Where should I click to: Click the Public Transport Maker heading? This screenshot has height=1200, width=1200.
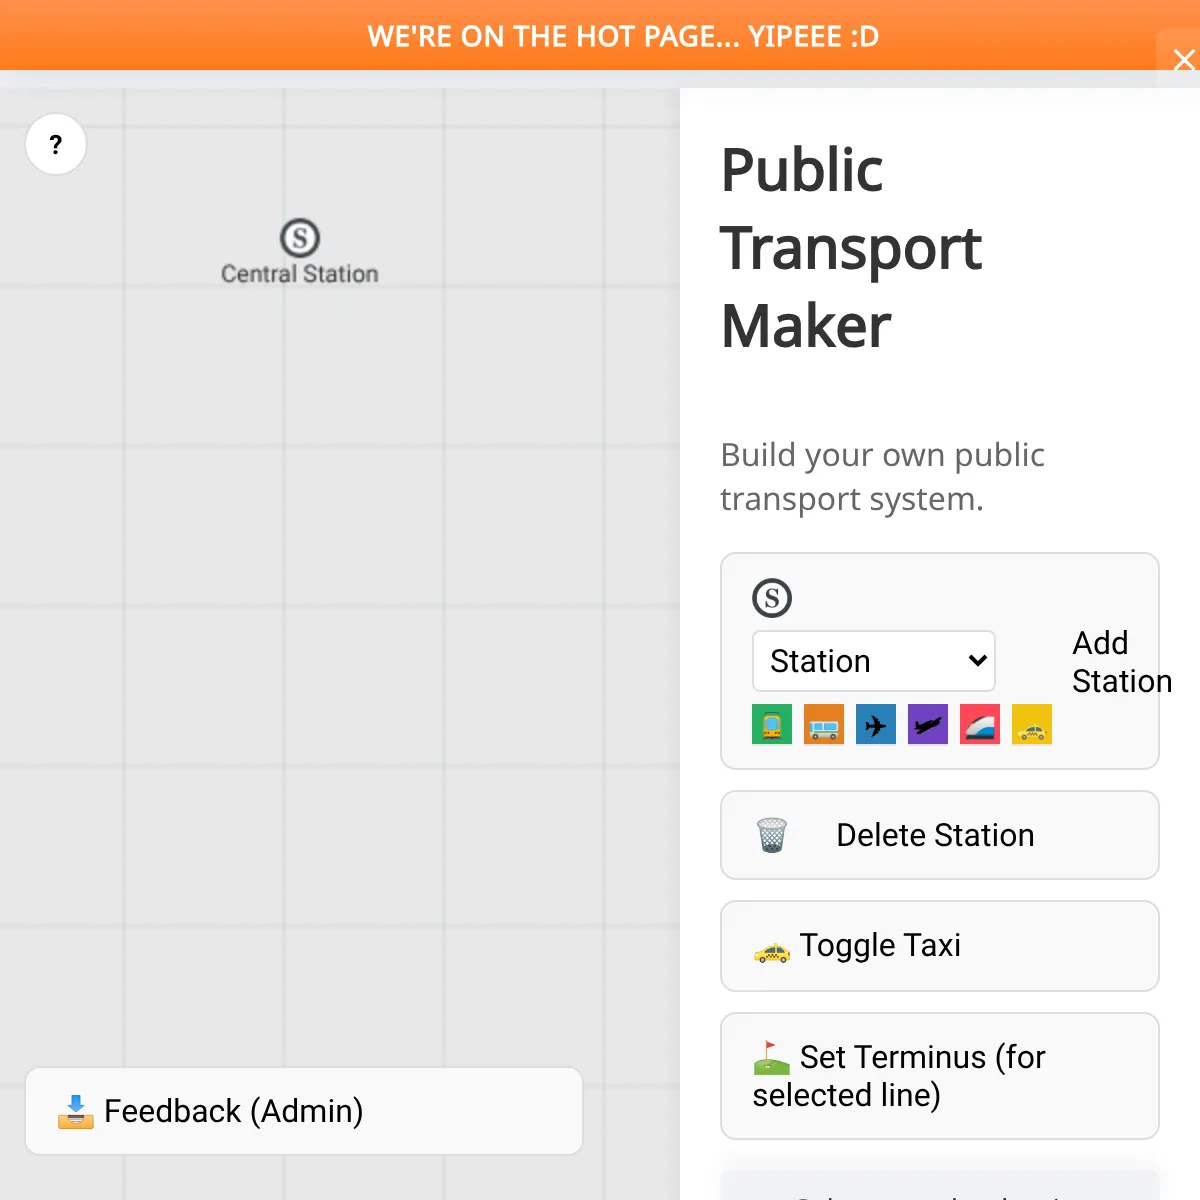coord(850,248)
